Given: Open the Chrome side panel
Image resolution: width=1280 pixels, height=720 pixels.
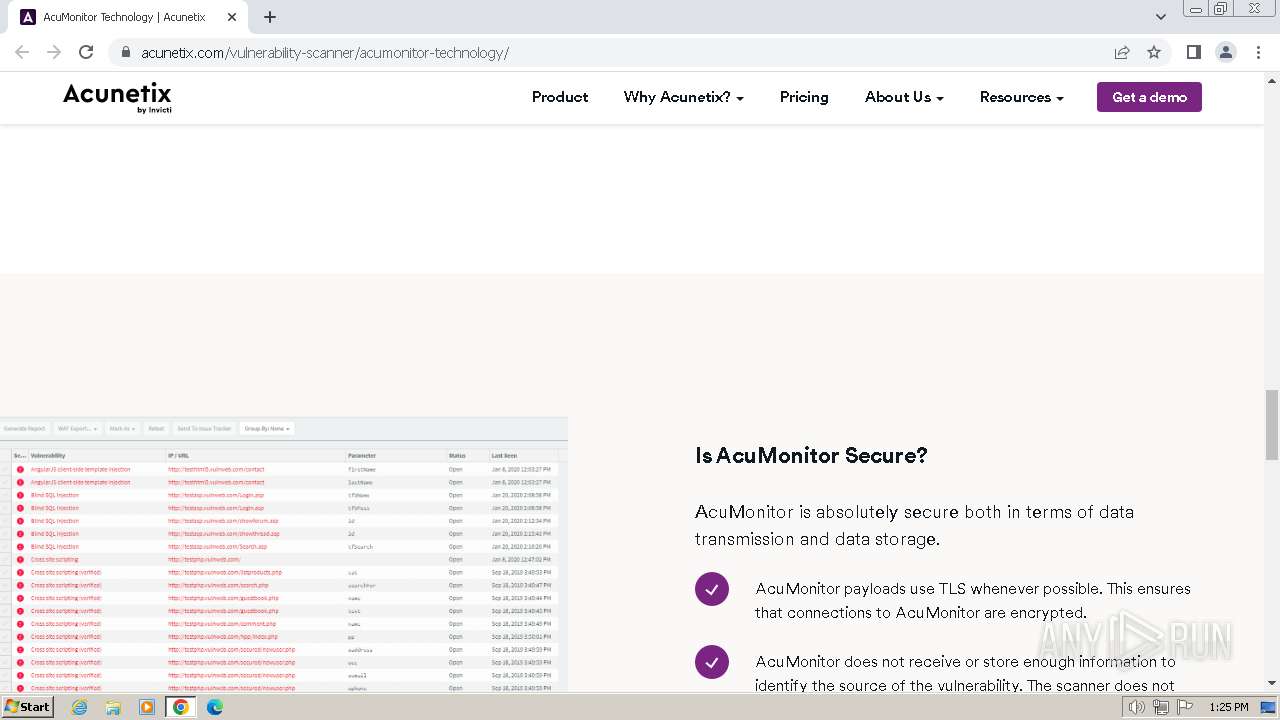Looking at the screenshot, I should tap(1193, 52).
